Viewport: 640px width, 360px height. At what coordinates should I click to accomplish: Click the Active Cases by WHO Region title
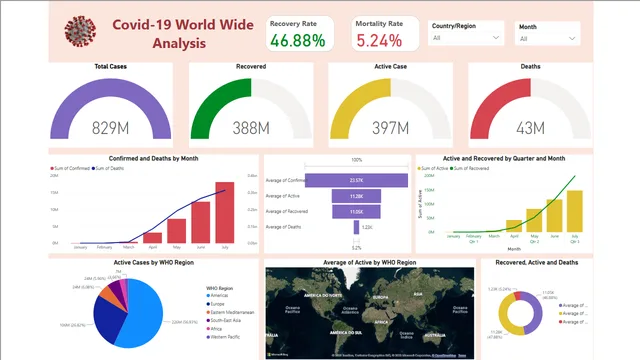coord(153,262)
